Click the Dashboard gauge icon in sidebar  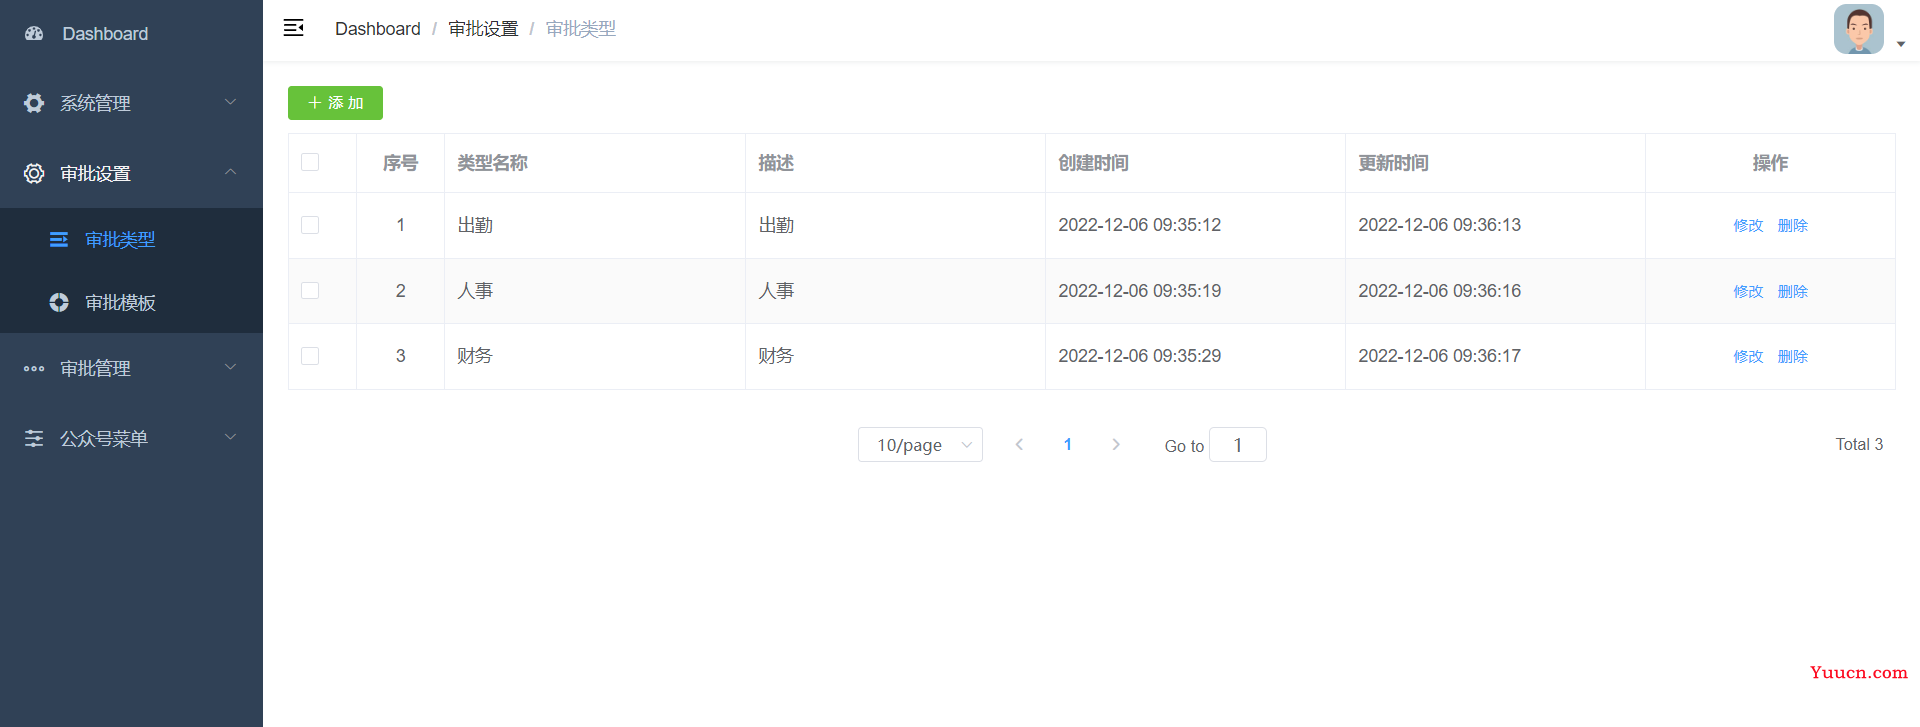coord(34,33)
